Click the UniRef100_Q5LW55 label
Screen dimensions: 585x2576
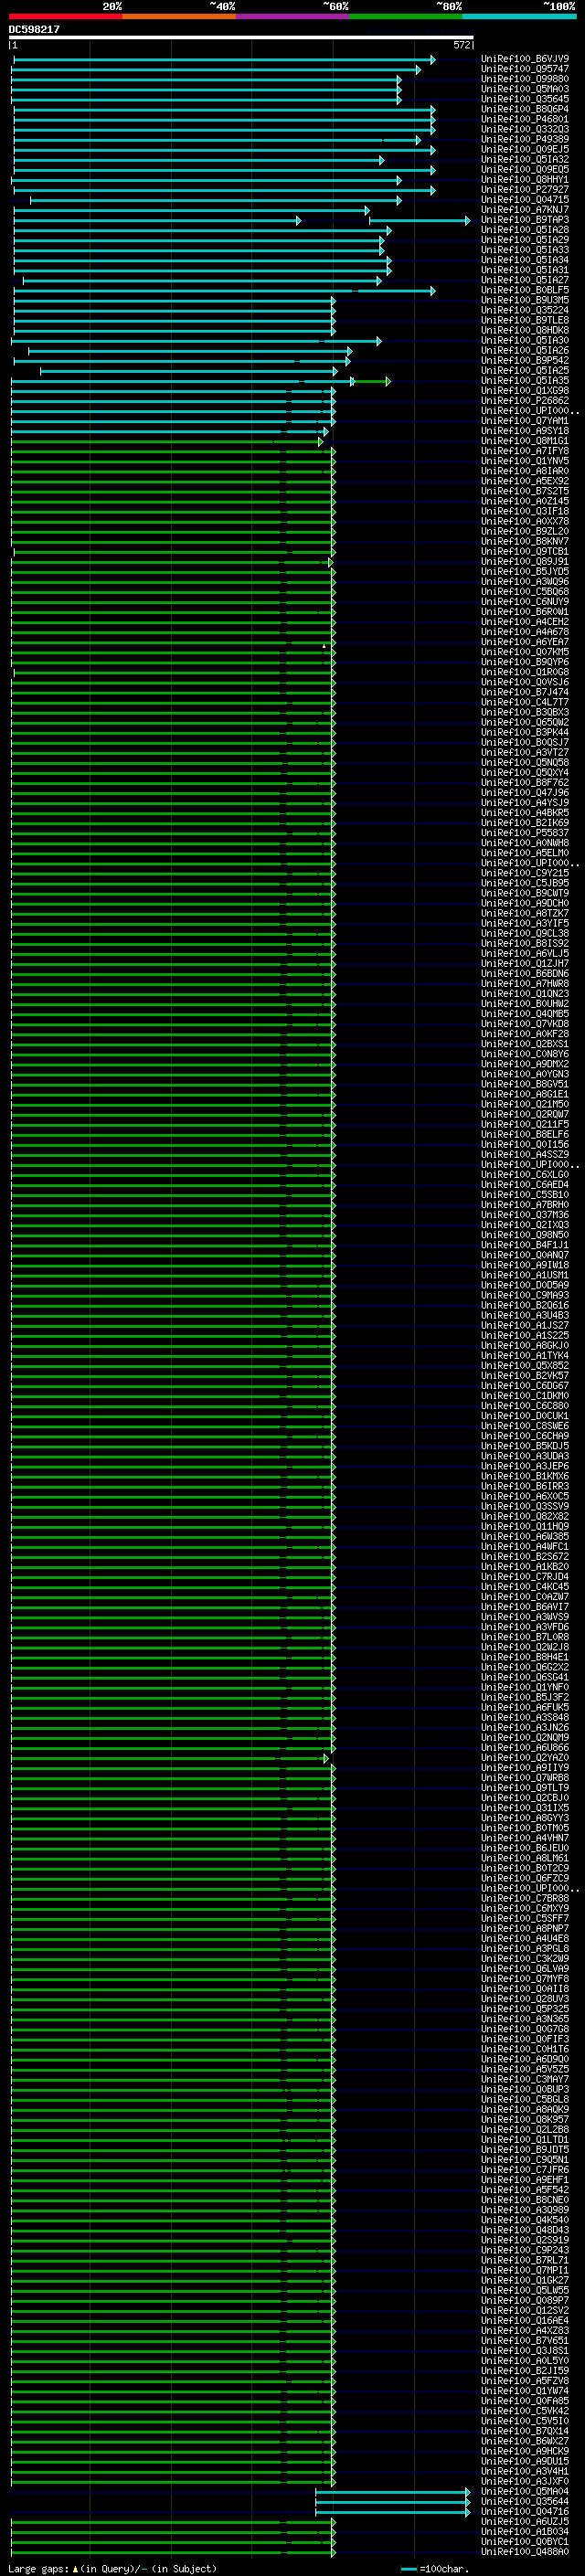tap(525, 2290)
